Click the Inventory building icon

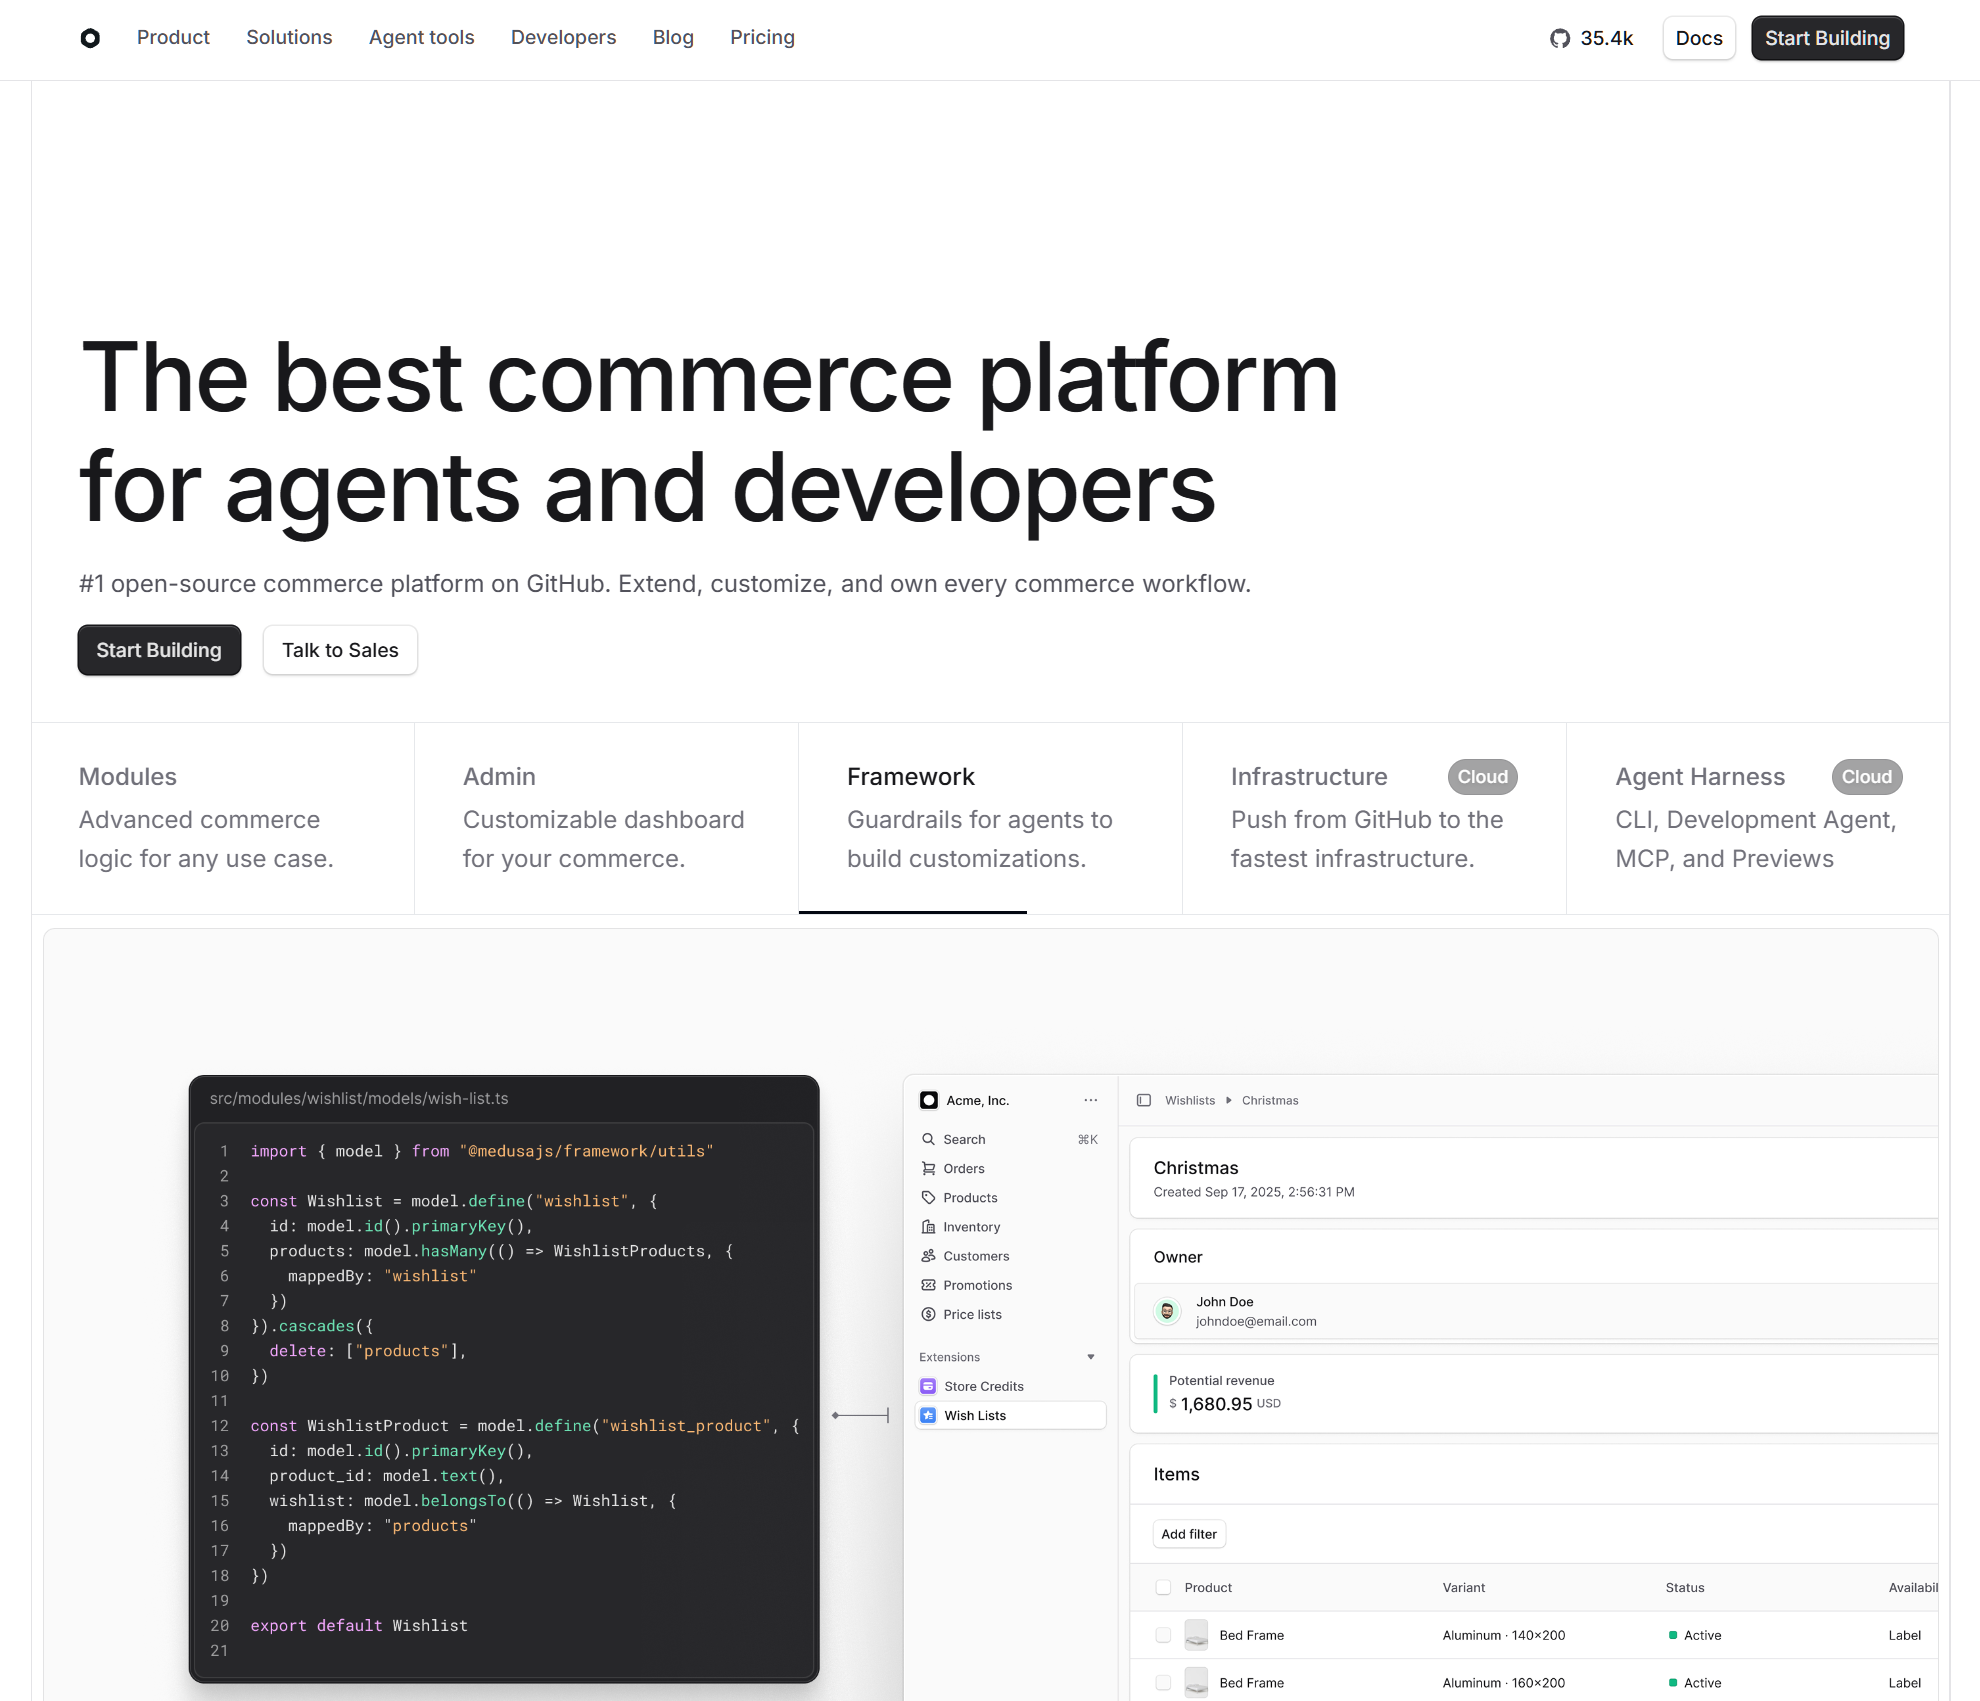pyautogui.click(x=928, y=1226)
